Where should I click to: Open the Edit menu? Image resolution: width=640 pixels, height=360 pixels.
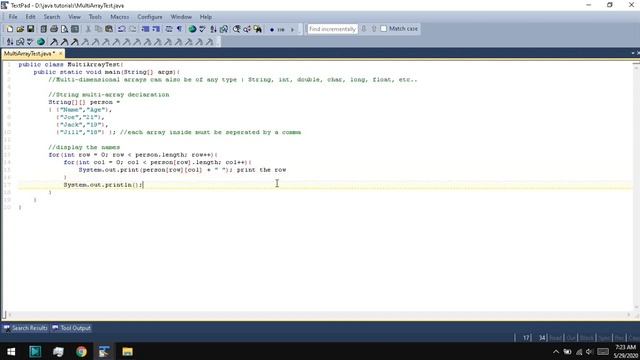(x=31, y=17)
